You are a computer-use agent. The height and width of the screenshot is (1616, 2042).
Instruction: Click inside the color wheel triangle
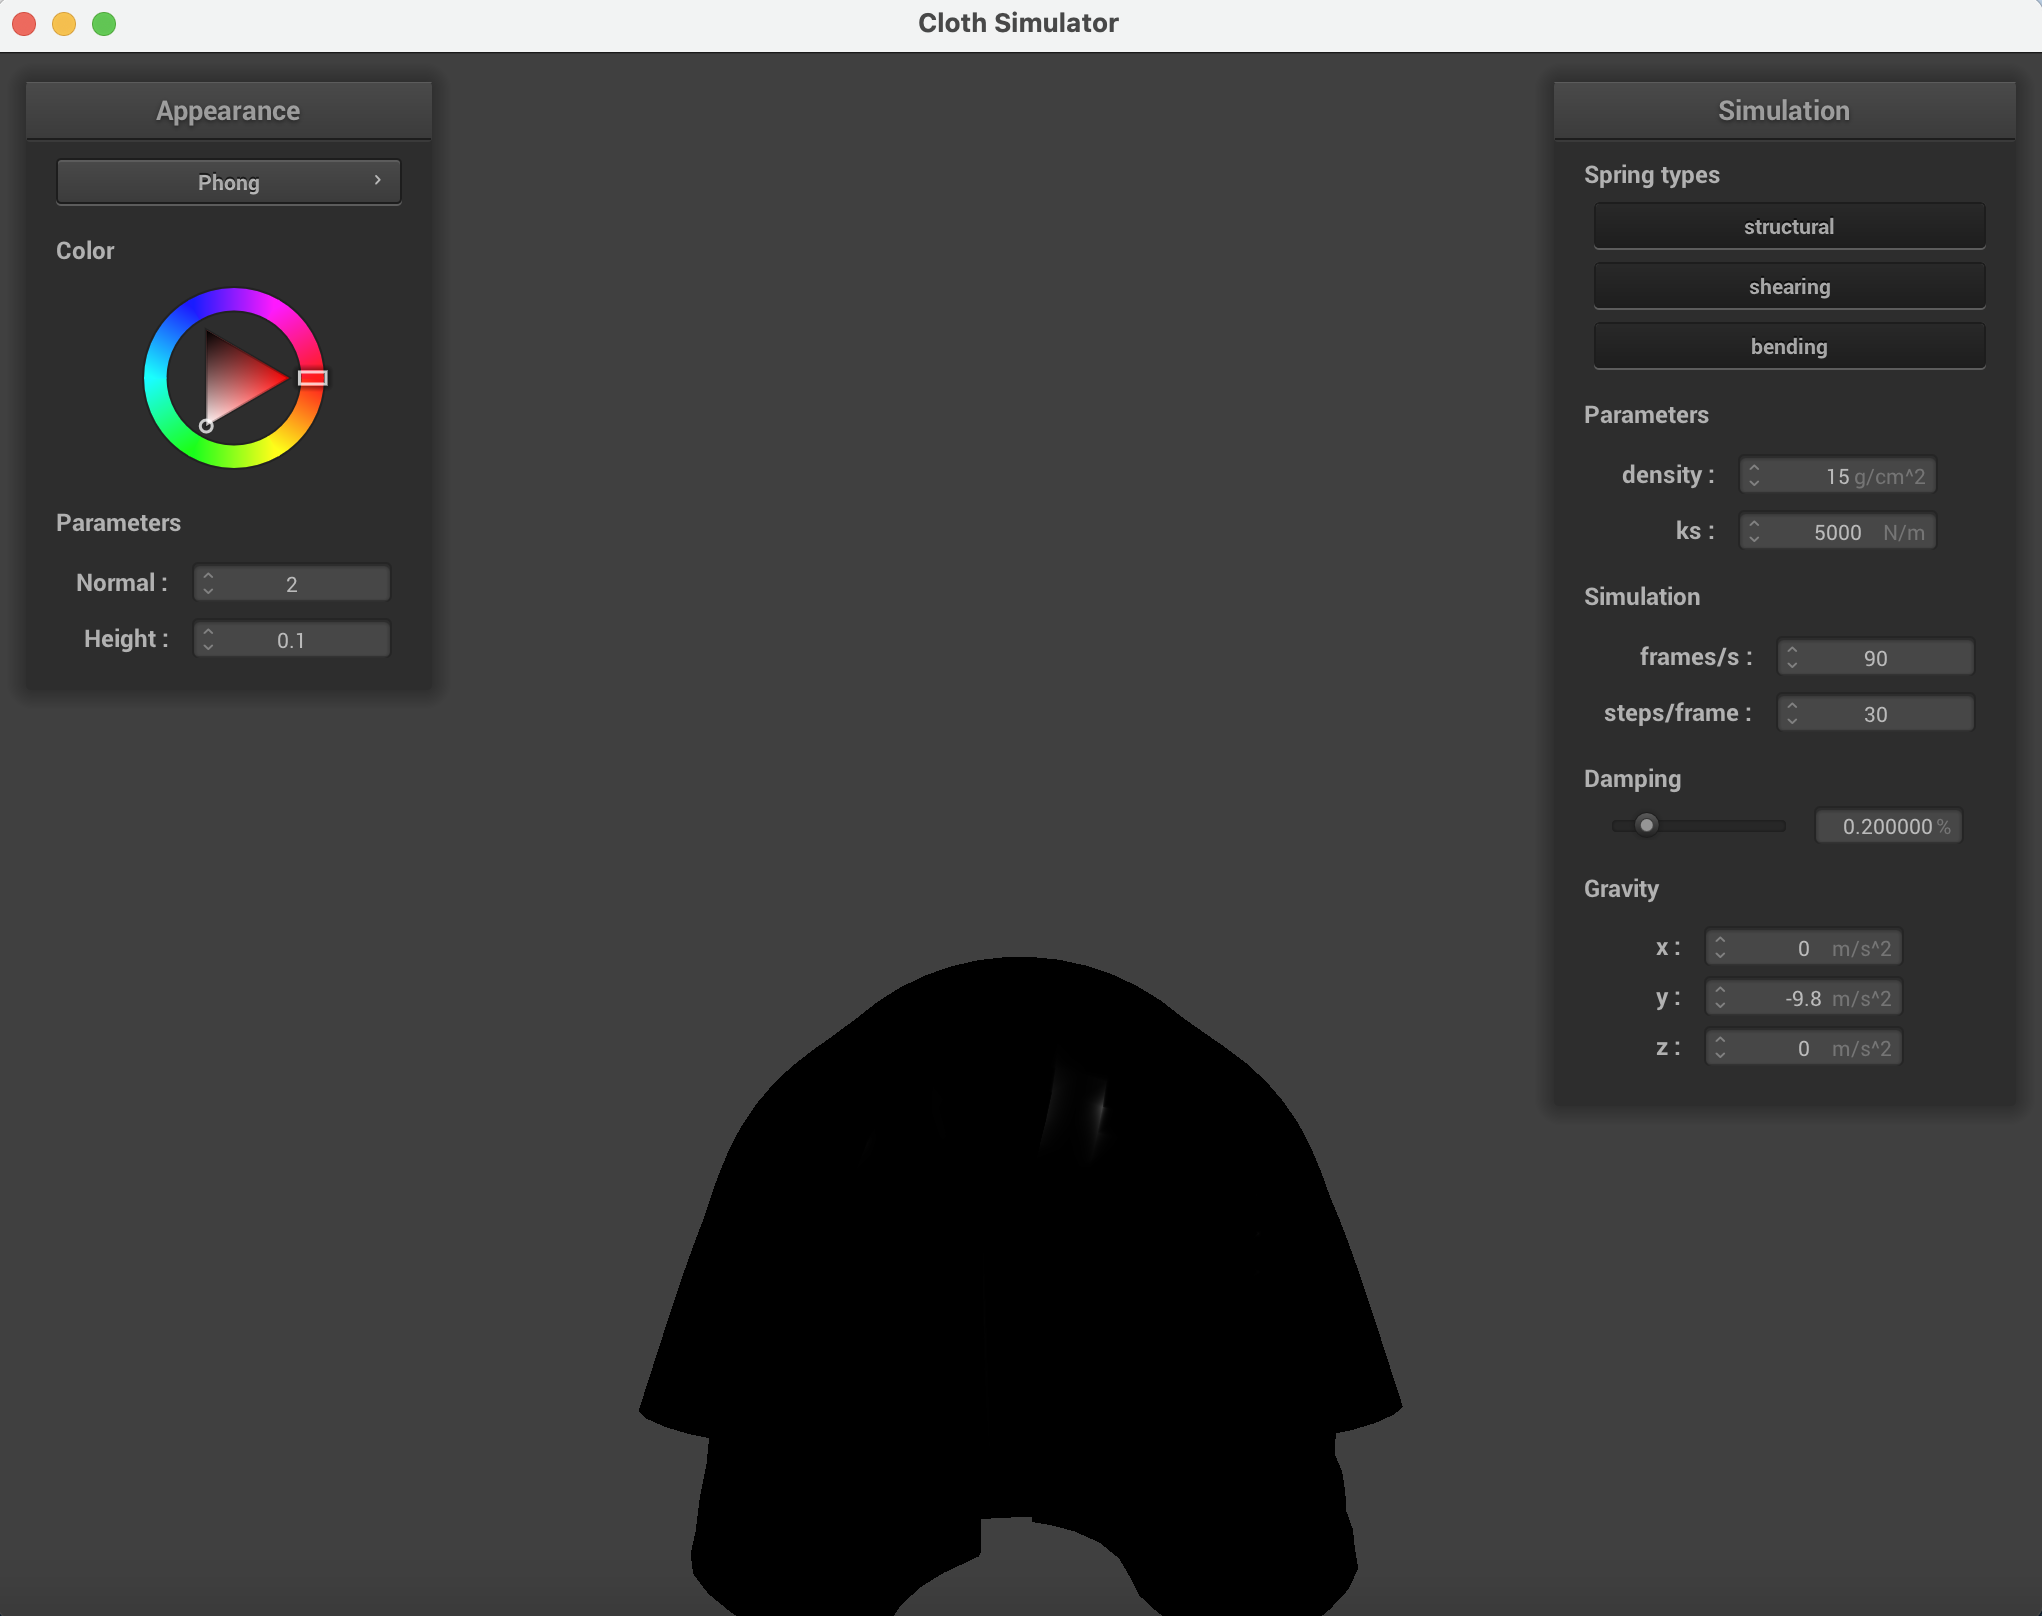pos(236,380)
